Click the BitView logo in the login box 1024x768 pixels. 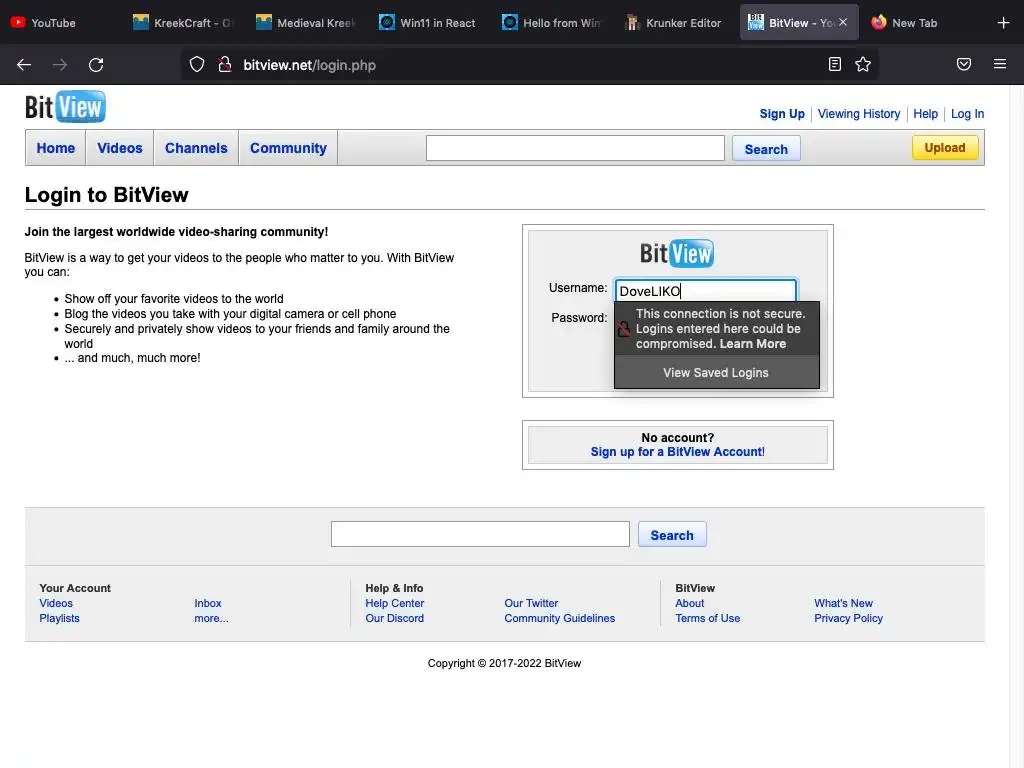coord(677,253)
